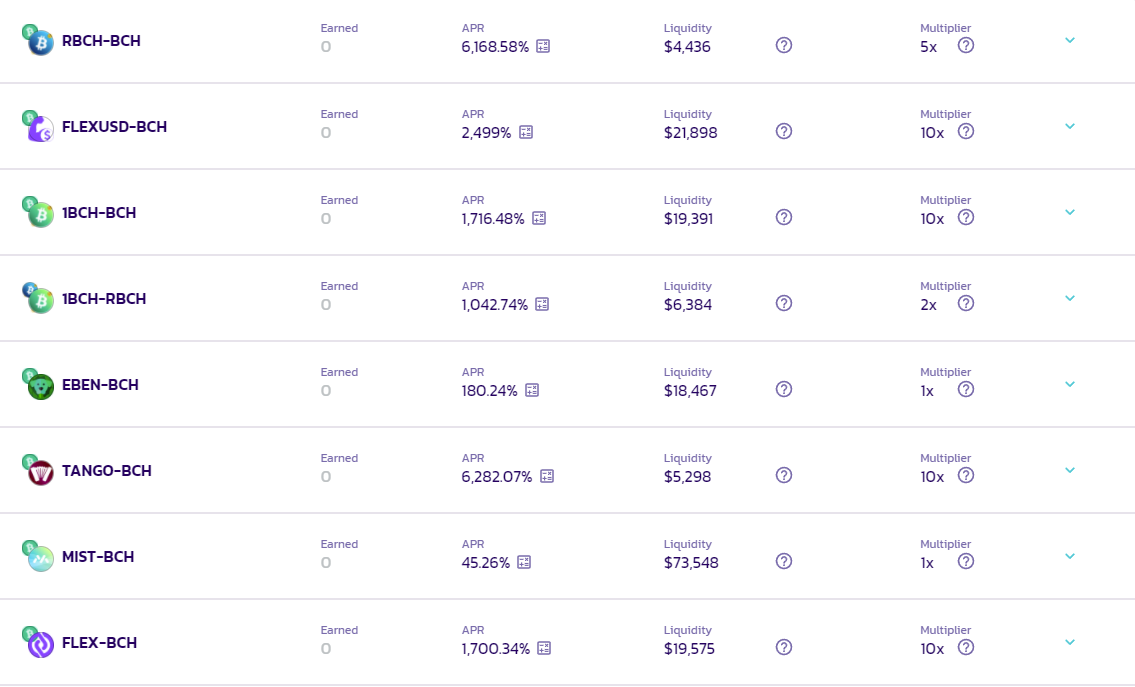Click the TANGO-BCH APR calculator icon

point(547,476)
